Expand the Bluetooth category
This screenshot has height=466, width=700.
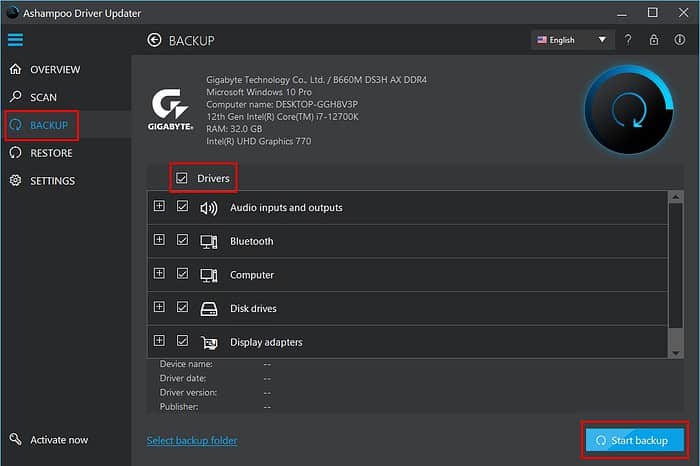point(159,239)
